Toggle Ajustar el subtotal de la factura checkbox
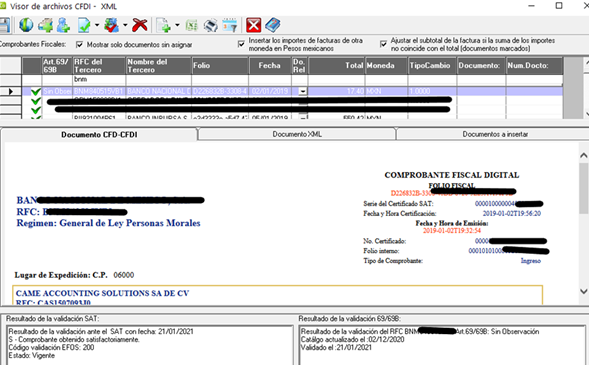The width and height of the screenshot is (589, 365). [383, 44]
